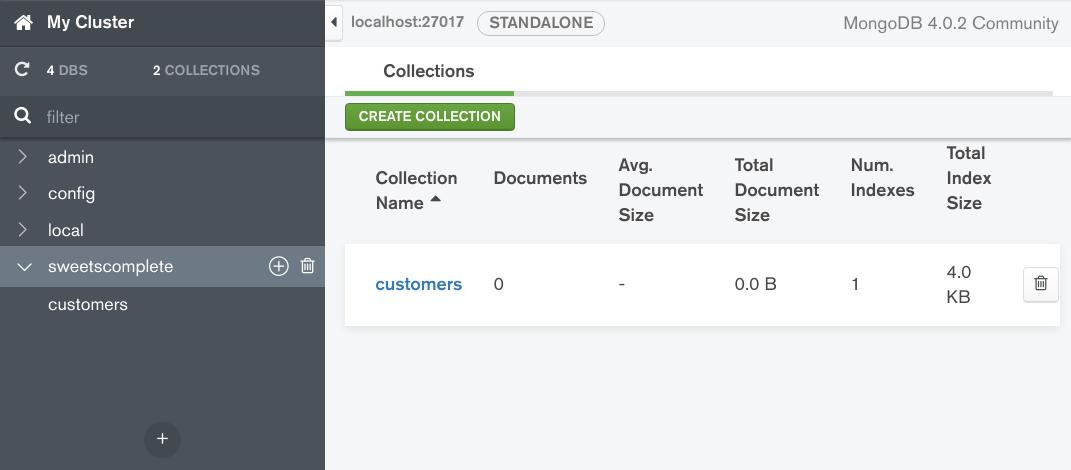Delete the customers collection row
This screenshot has width=1071, height=470.
tap(1040, 284)
